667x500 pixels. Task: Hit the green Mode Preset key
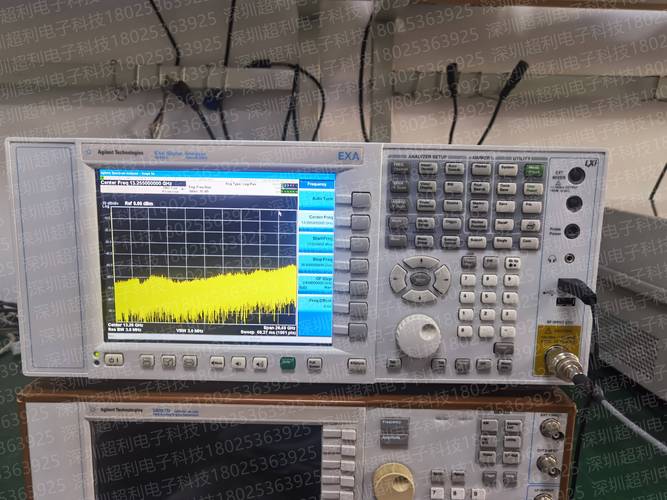point(534,170)
